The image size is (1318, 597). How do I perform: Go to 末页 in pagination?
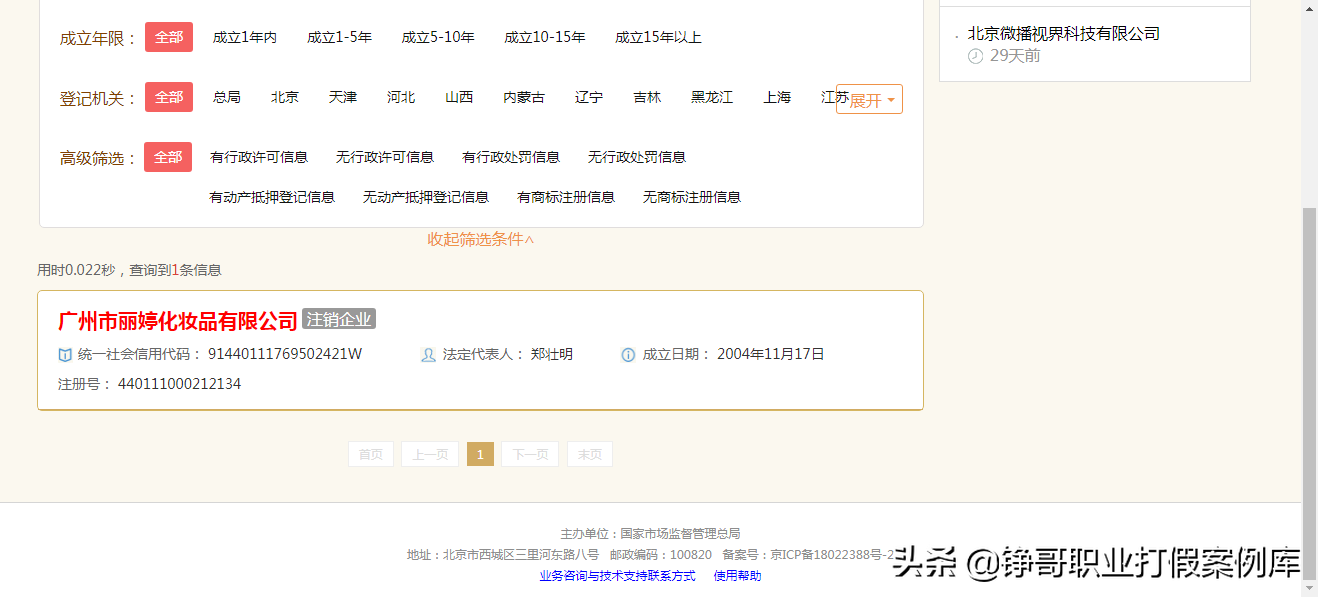[590, 454]
